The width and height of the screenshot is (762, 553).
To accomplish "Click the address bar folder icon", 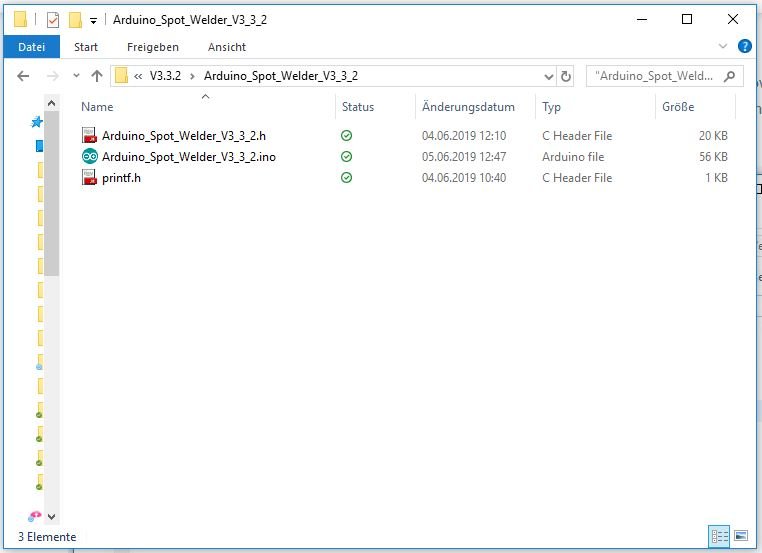I will coord(121,76).
